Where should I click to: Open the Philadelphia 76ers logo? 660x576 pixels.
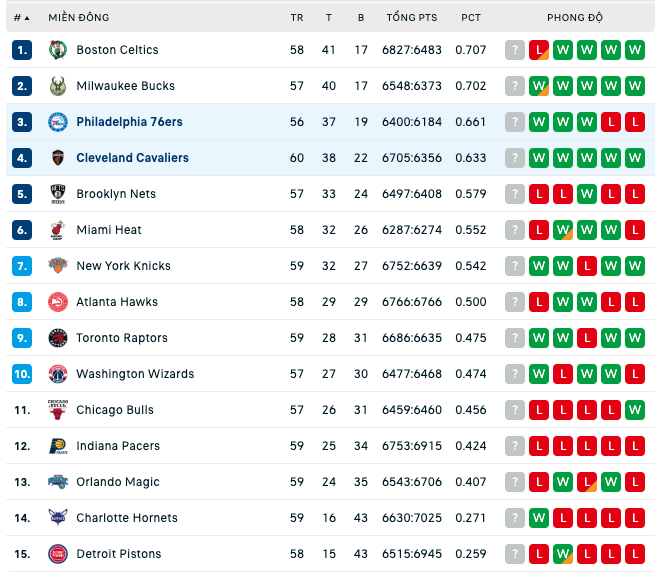click(58, 122)
